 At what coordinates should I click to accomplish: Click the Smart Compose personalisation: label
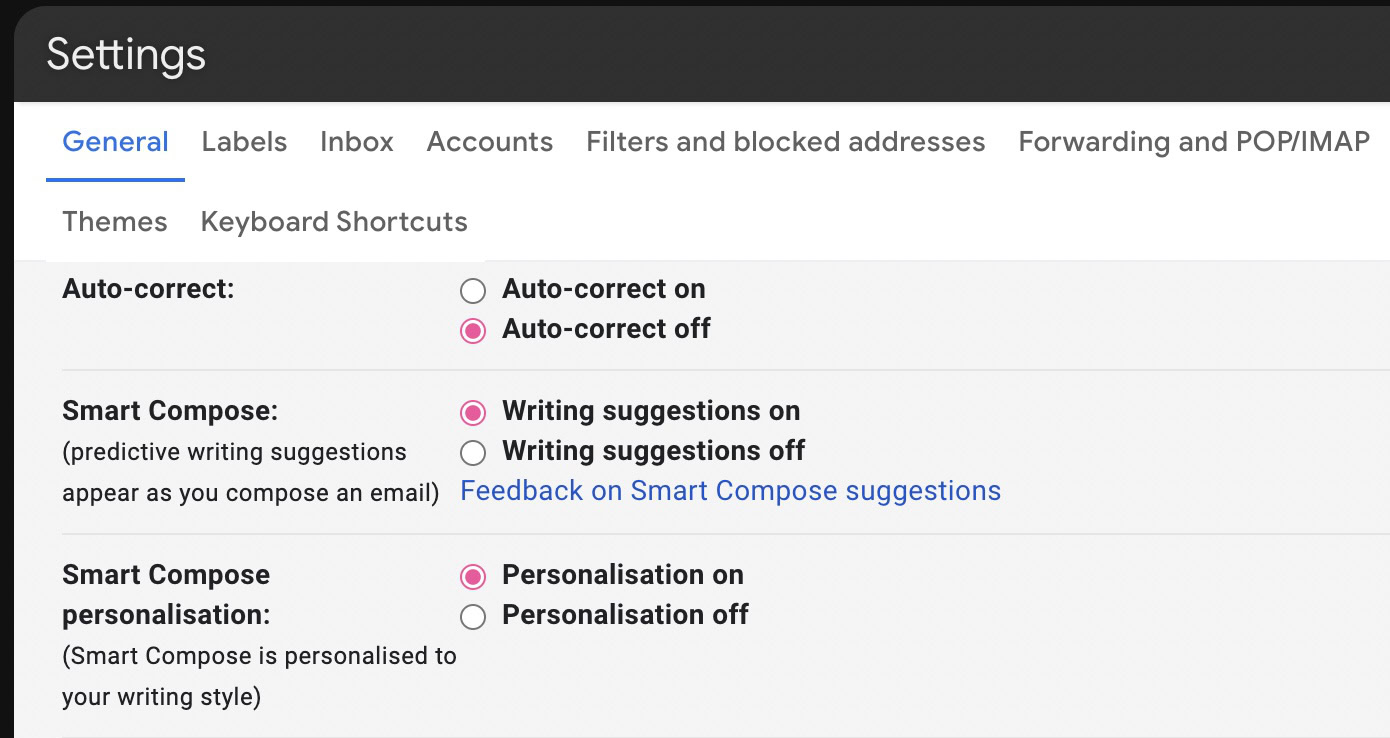(166, 594)
